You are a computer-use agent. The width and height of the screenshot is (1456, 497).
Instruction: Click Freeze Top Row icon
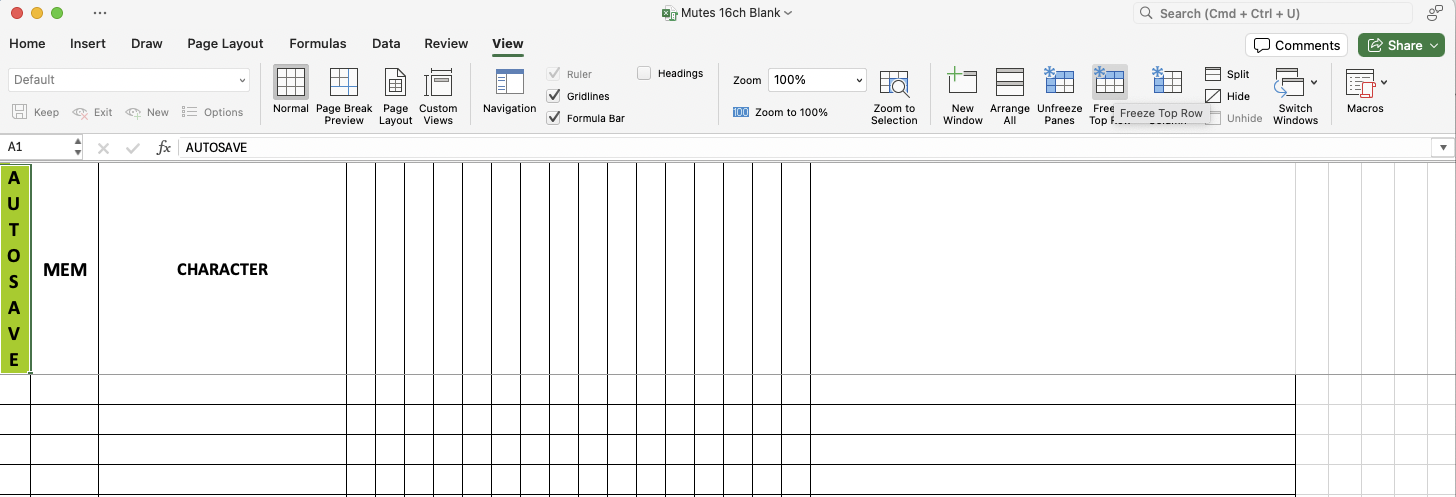[1109, 82]
